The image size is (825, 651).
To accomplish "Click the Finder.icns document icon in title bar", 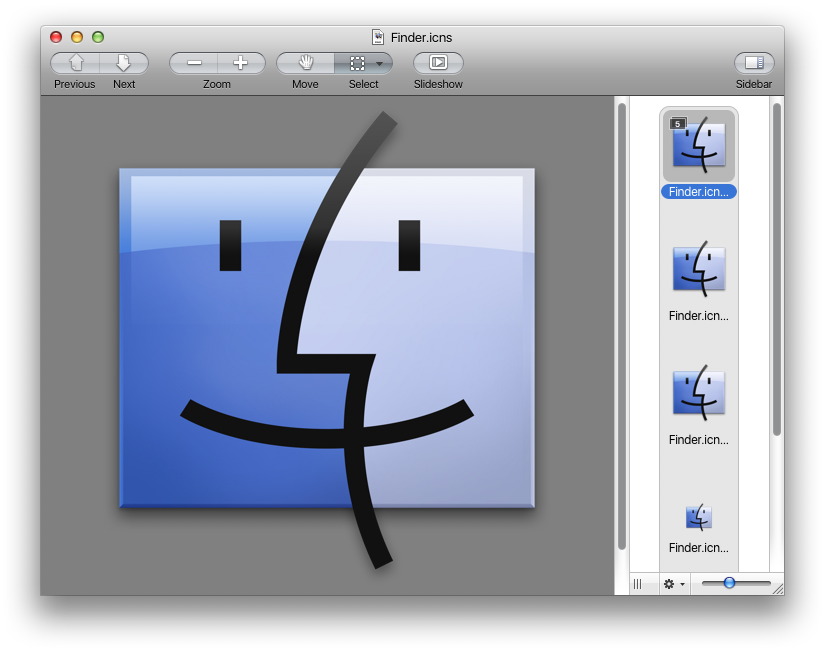I will coord(378,37).
